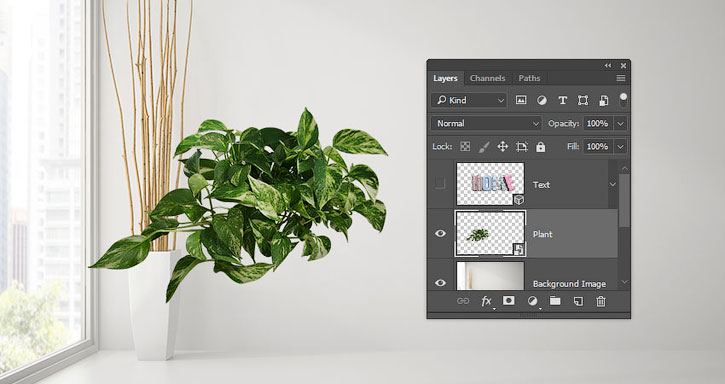The width and height of the screenshot is (725, 384).
Task: Click the Opacity value field
Action: (x=597, y=124)
